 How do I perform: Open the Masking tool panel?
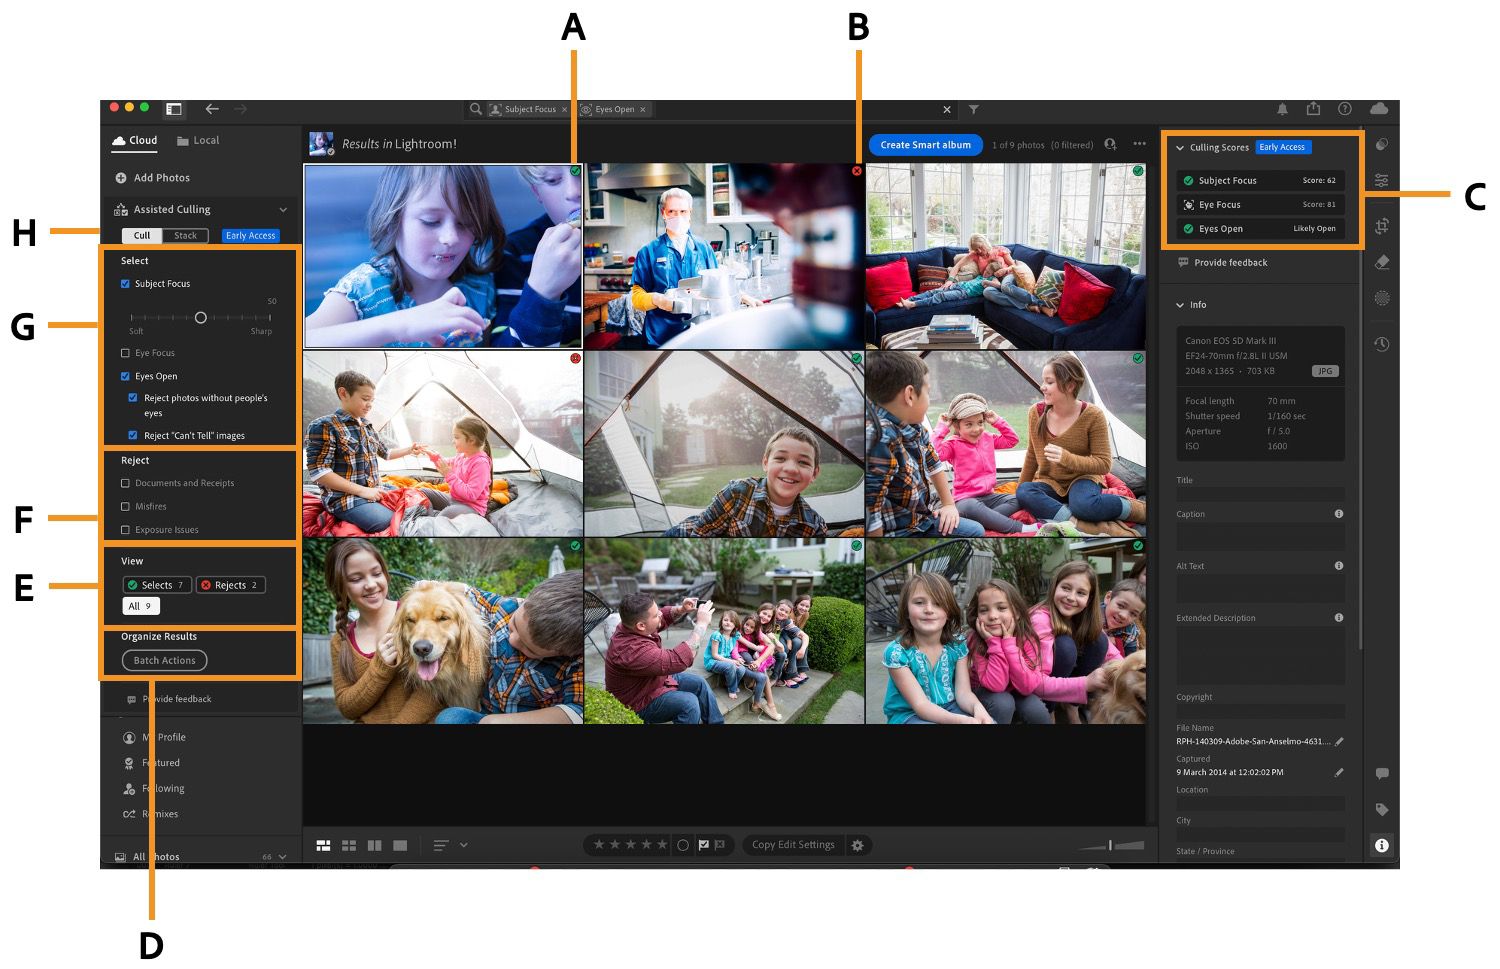click(1381, 296)
